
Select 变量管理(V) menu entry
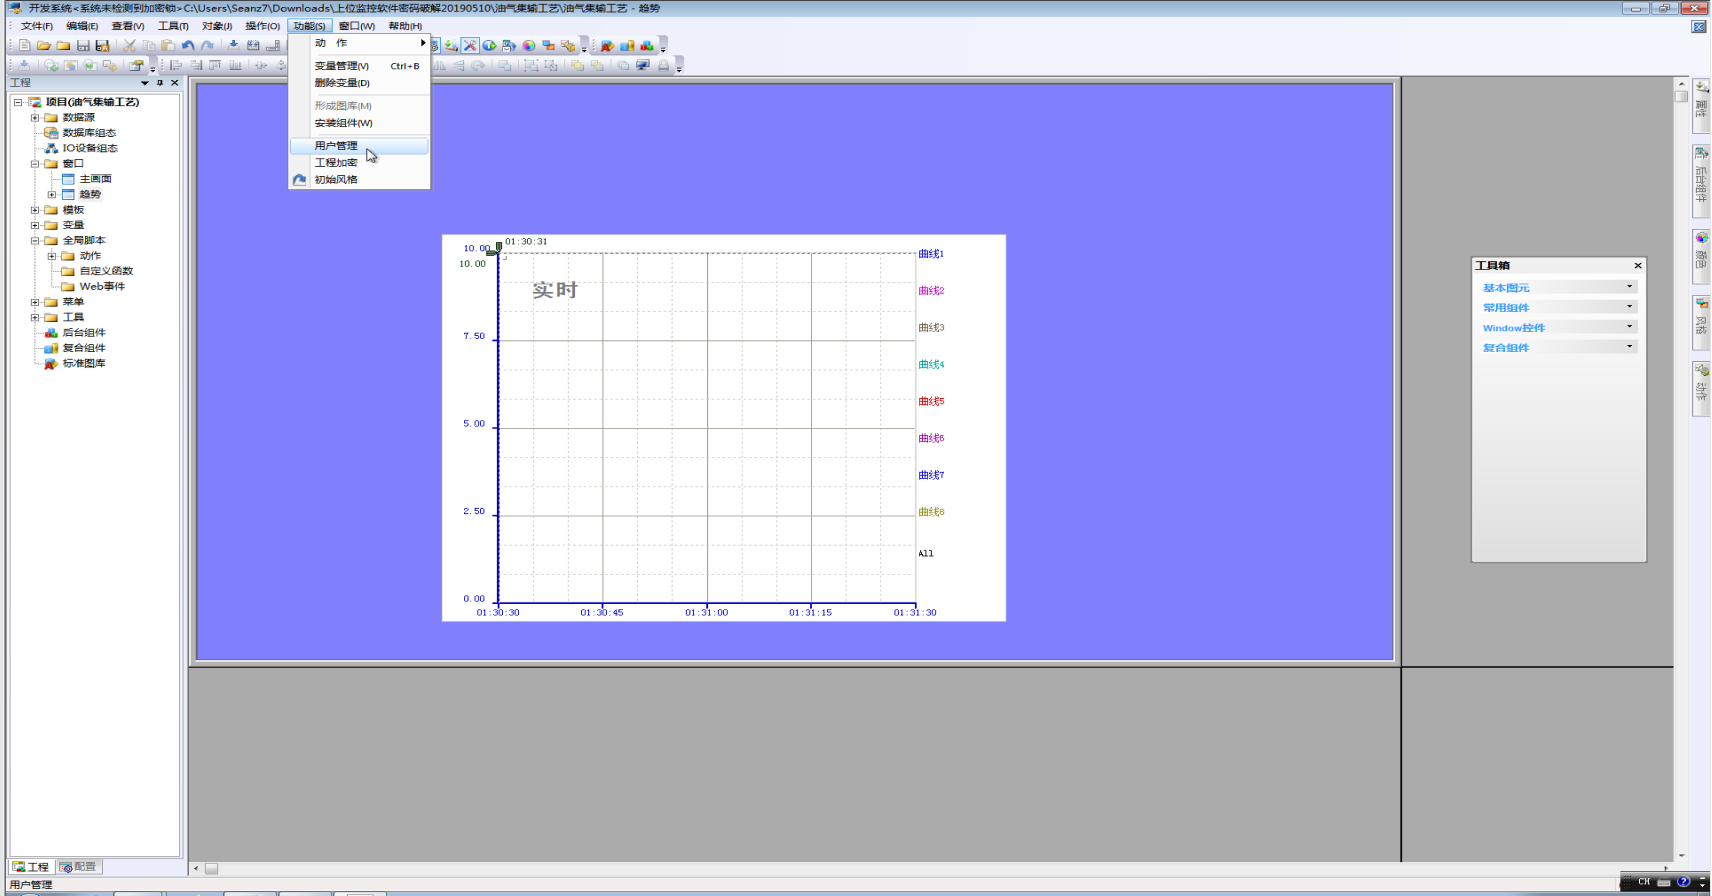click(x=359, y=66)
